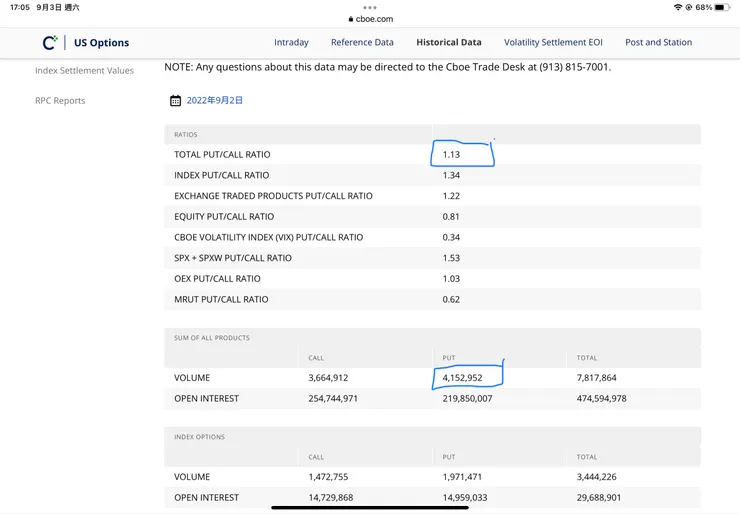Screen dimensions: 740x514
Task: Click the put volume value 4,152,952
Action: [462, 378]
